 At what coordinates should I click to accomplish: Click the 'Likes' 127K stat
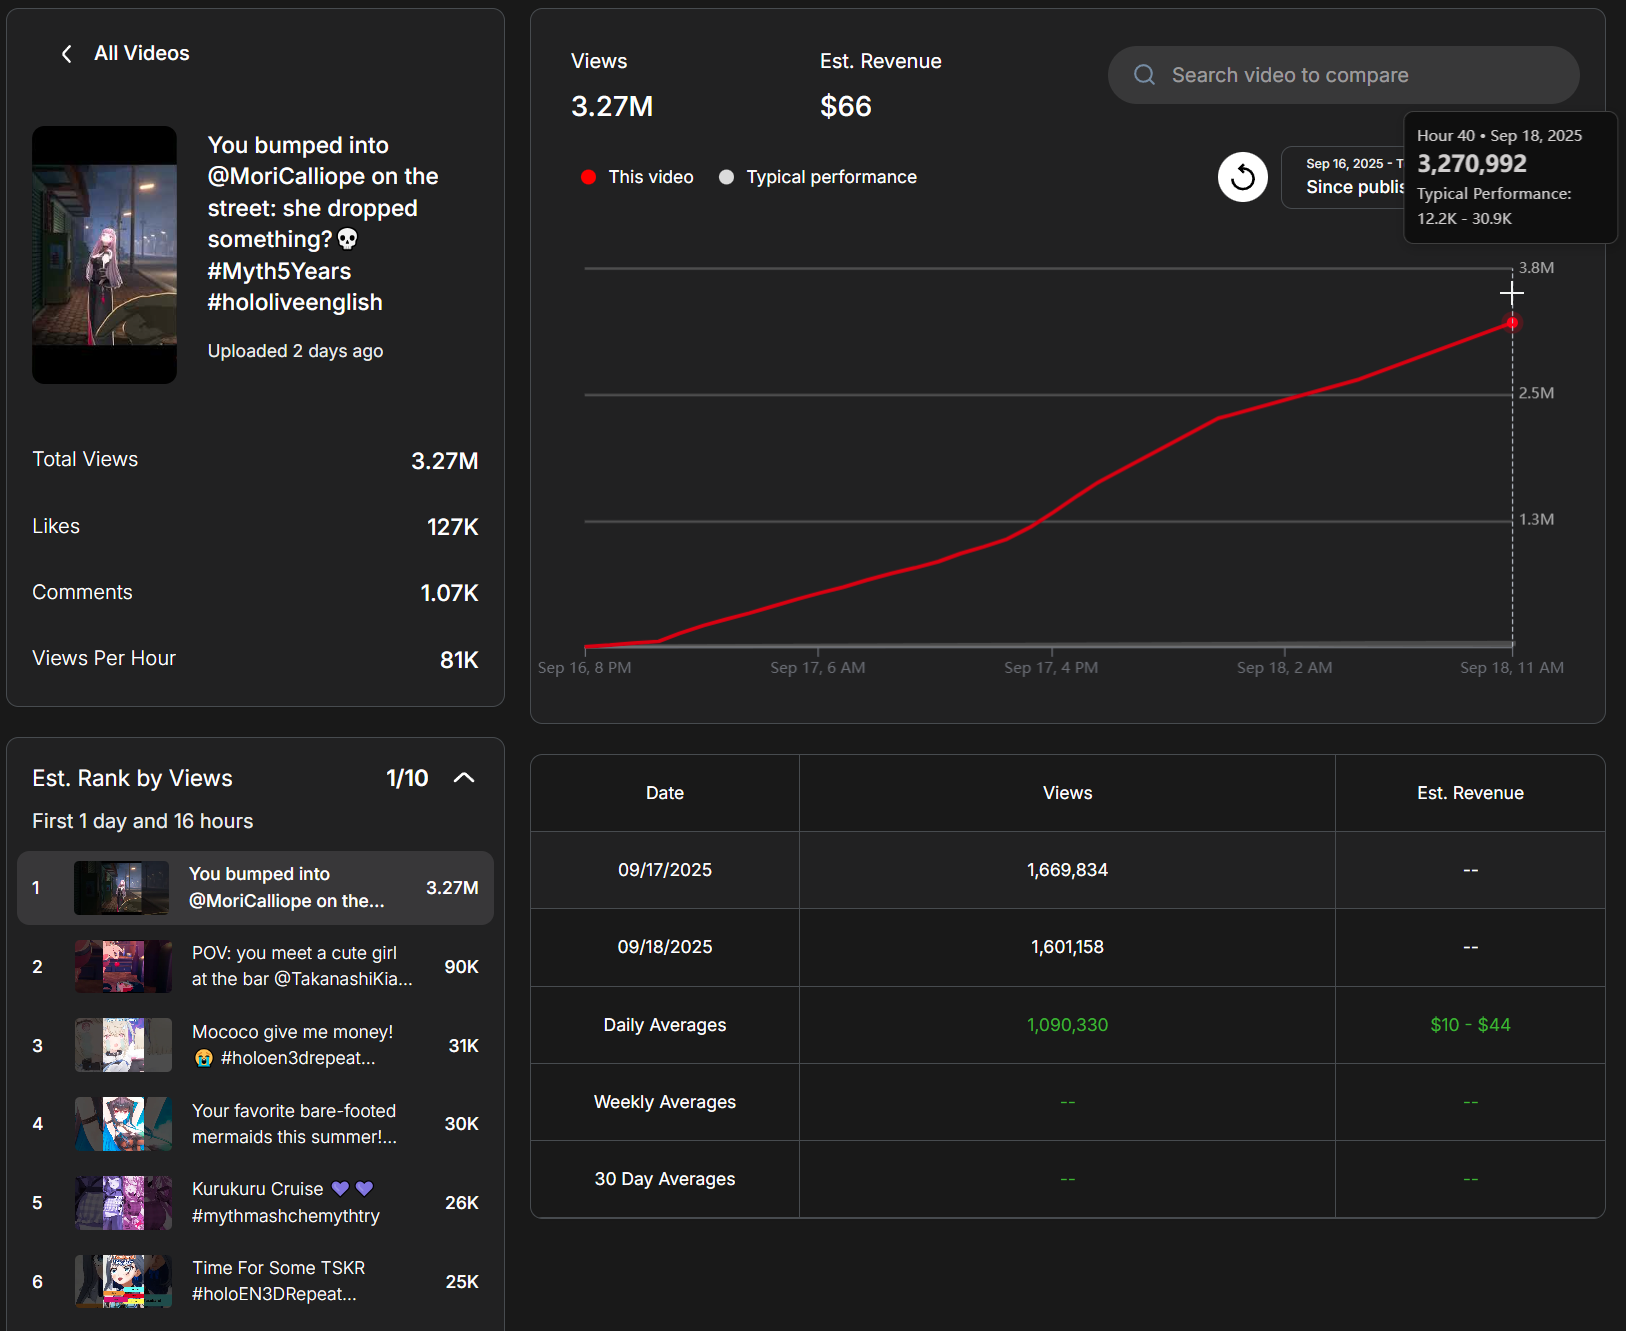[x=255, y=526]
